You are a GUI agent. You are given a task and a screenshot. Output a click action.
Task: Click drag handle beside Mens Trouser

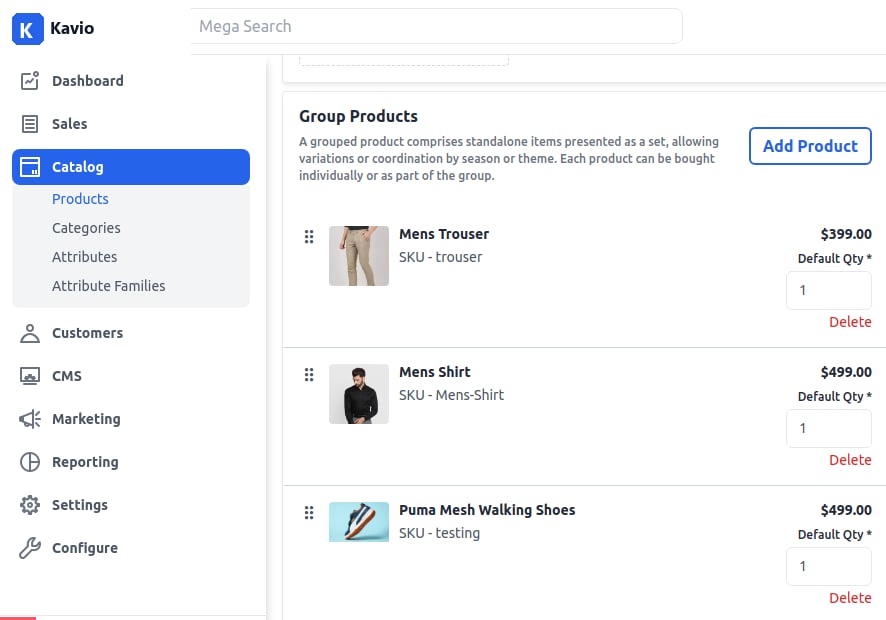[309, 236]
